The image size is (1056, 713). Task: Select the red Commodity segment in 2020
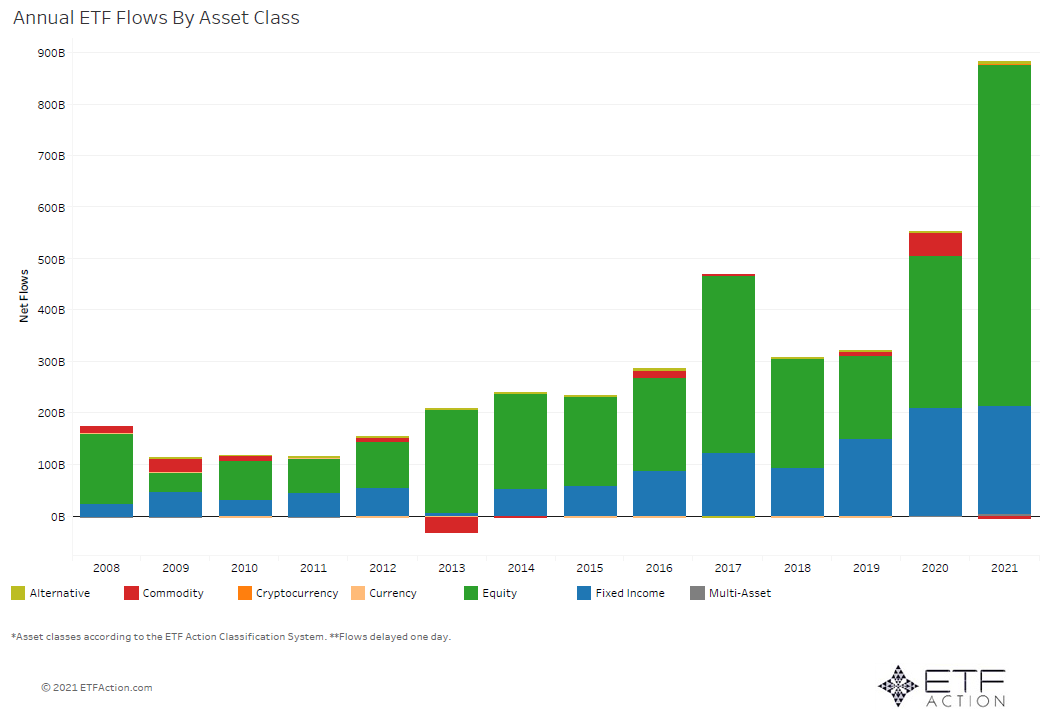pos(935,244)
